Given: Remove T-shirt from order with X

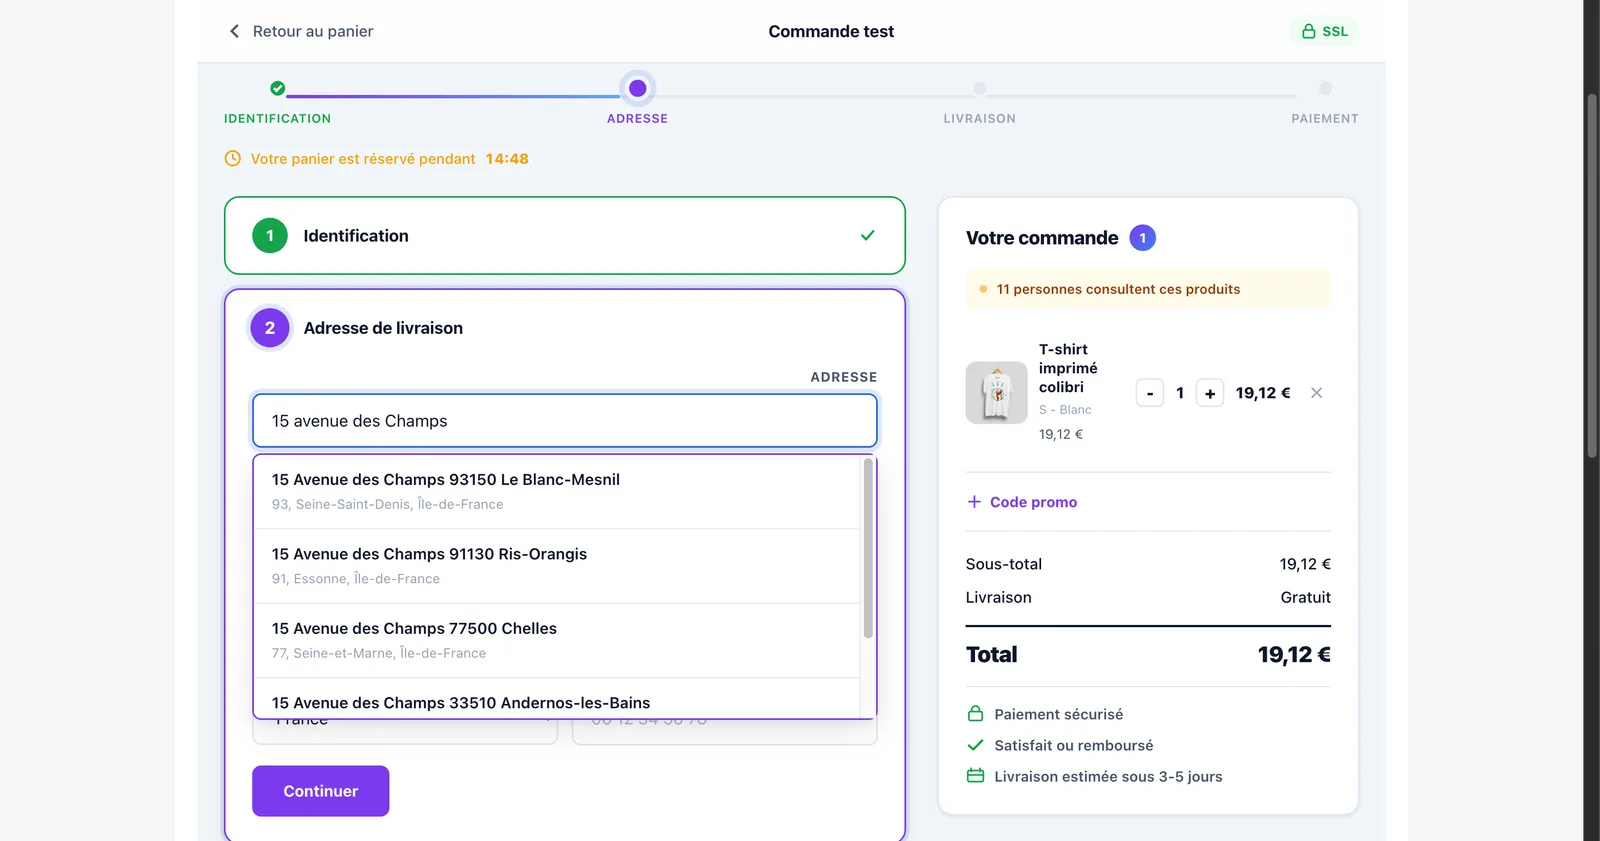Looking at the screenshot, I should tap(1317, 393).
